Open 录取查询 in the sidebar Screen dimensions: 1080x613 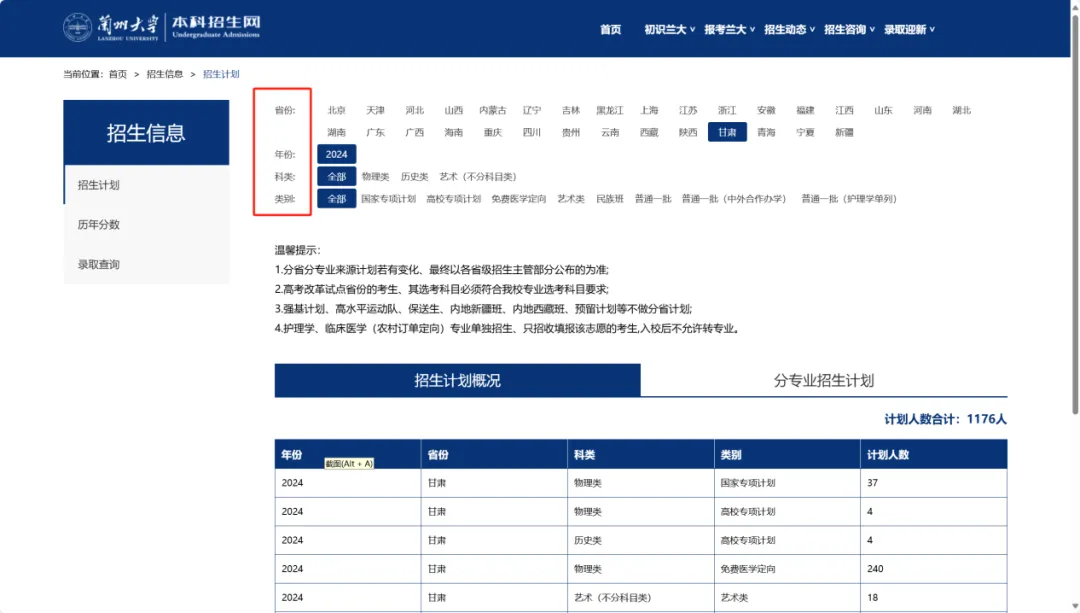pyautogui.click(x=99, y=265)
